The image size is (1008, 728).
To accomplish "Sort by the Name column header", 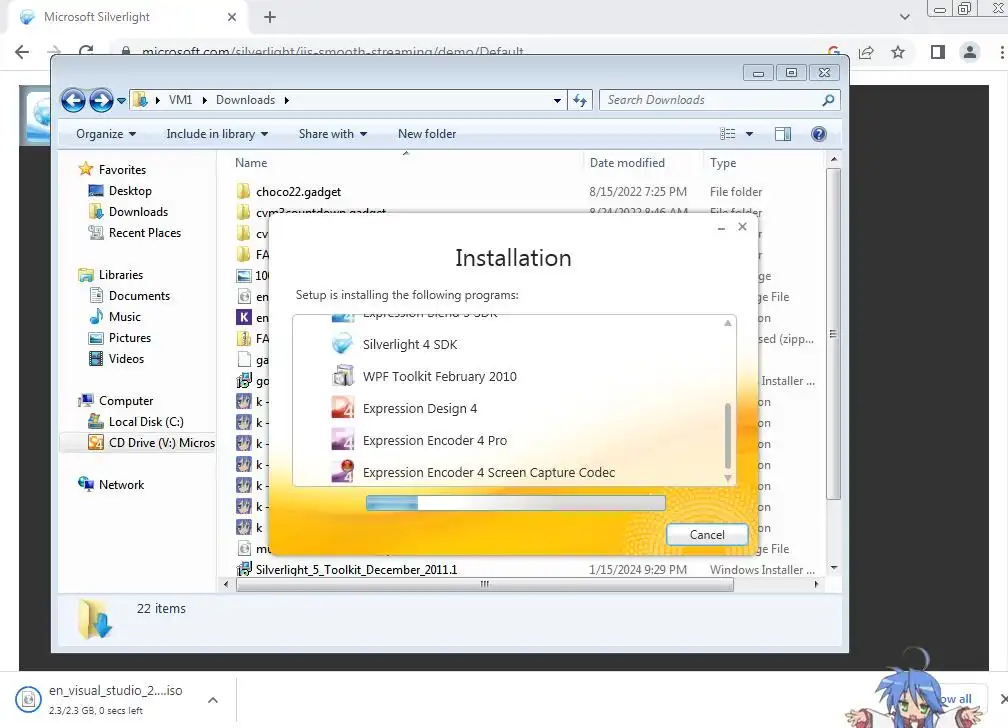I will coord(251,163).
